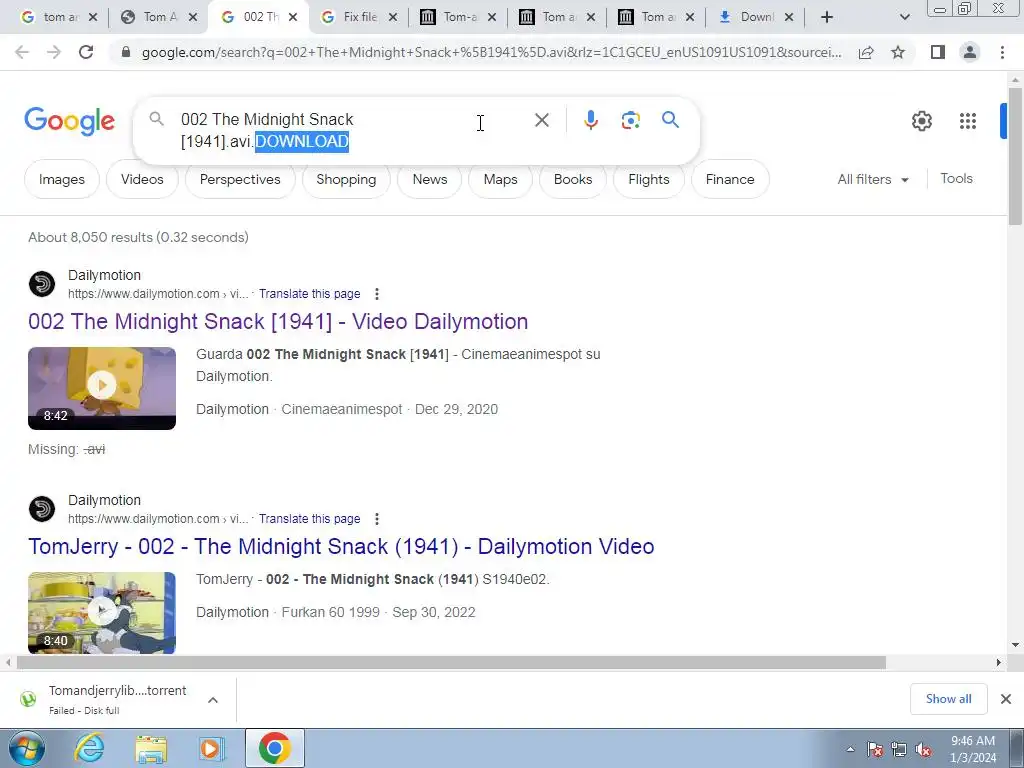Open Chrome three-dot menu
1024x768 pixels.
1002,52
